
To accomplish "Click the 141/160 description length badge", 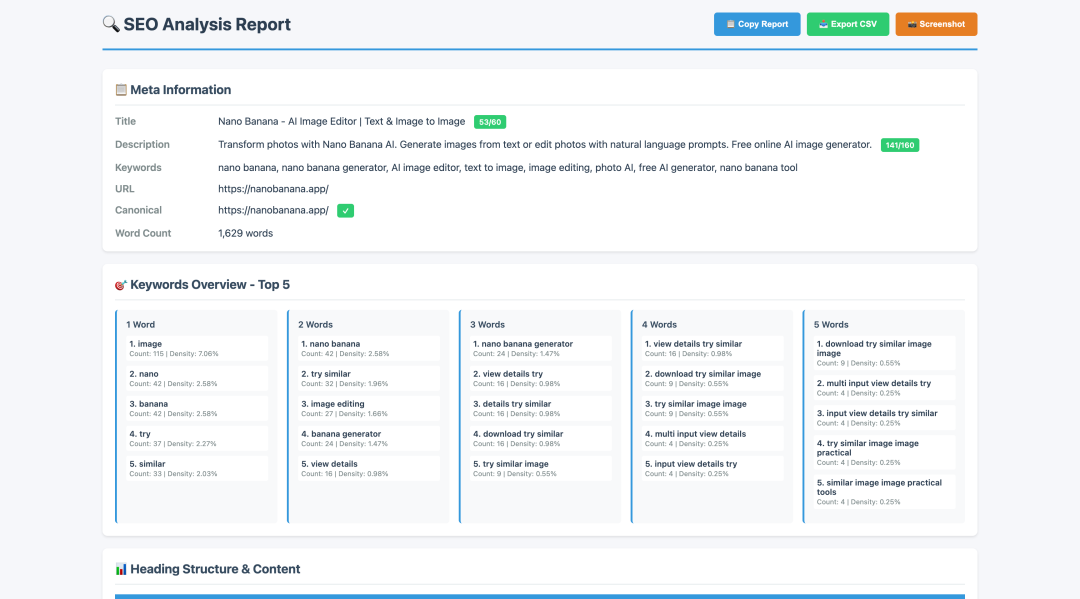I will click(x=900, y=145).
